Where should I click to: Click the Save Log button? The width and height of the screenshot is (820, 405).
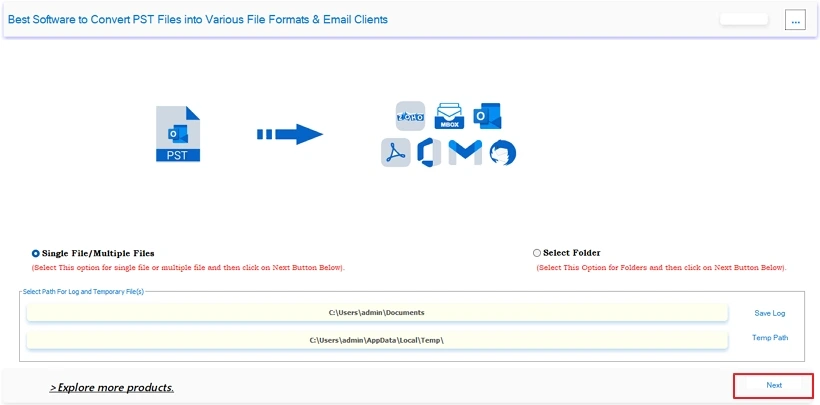[769, 313]
